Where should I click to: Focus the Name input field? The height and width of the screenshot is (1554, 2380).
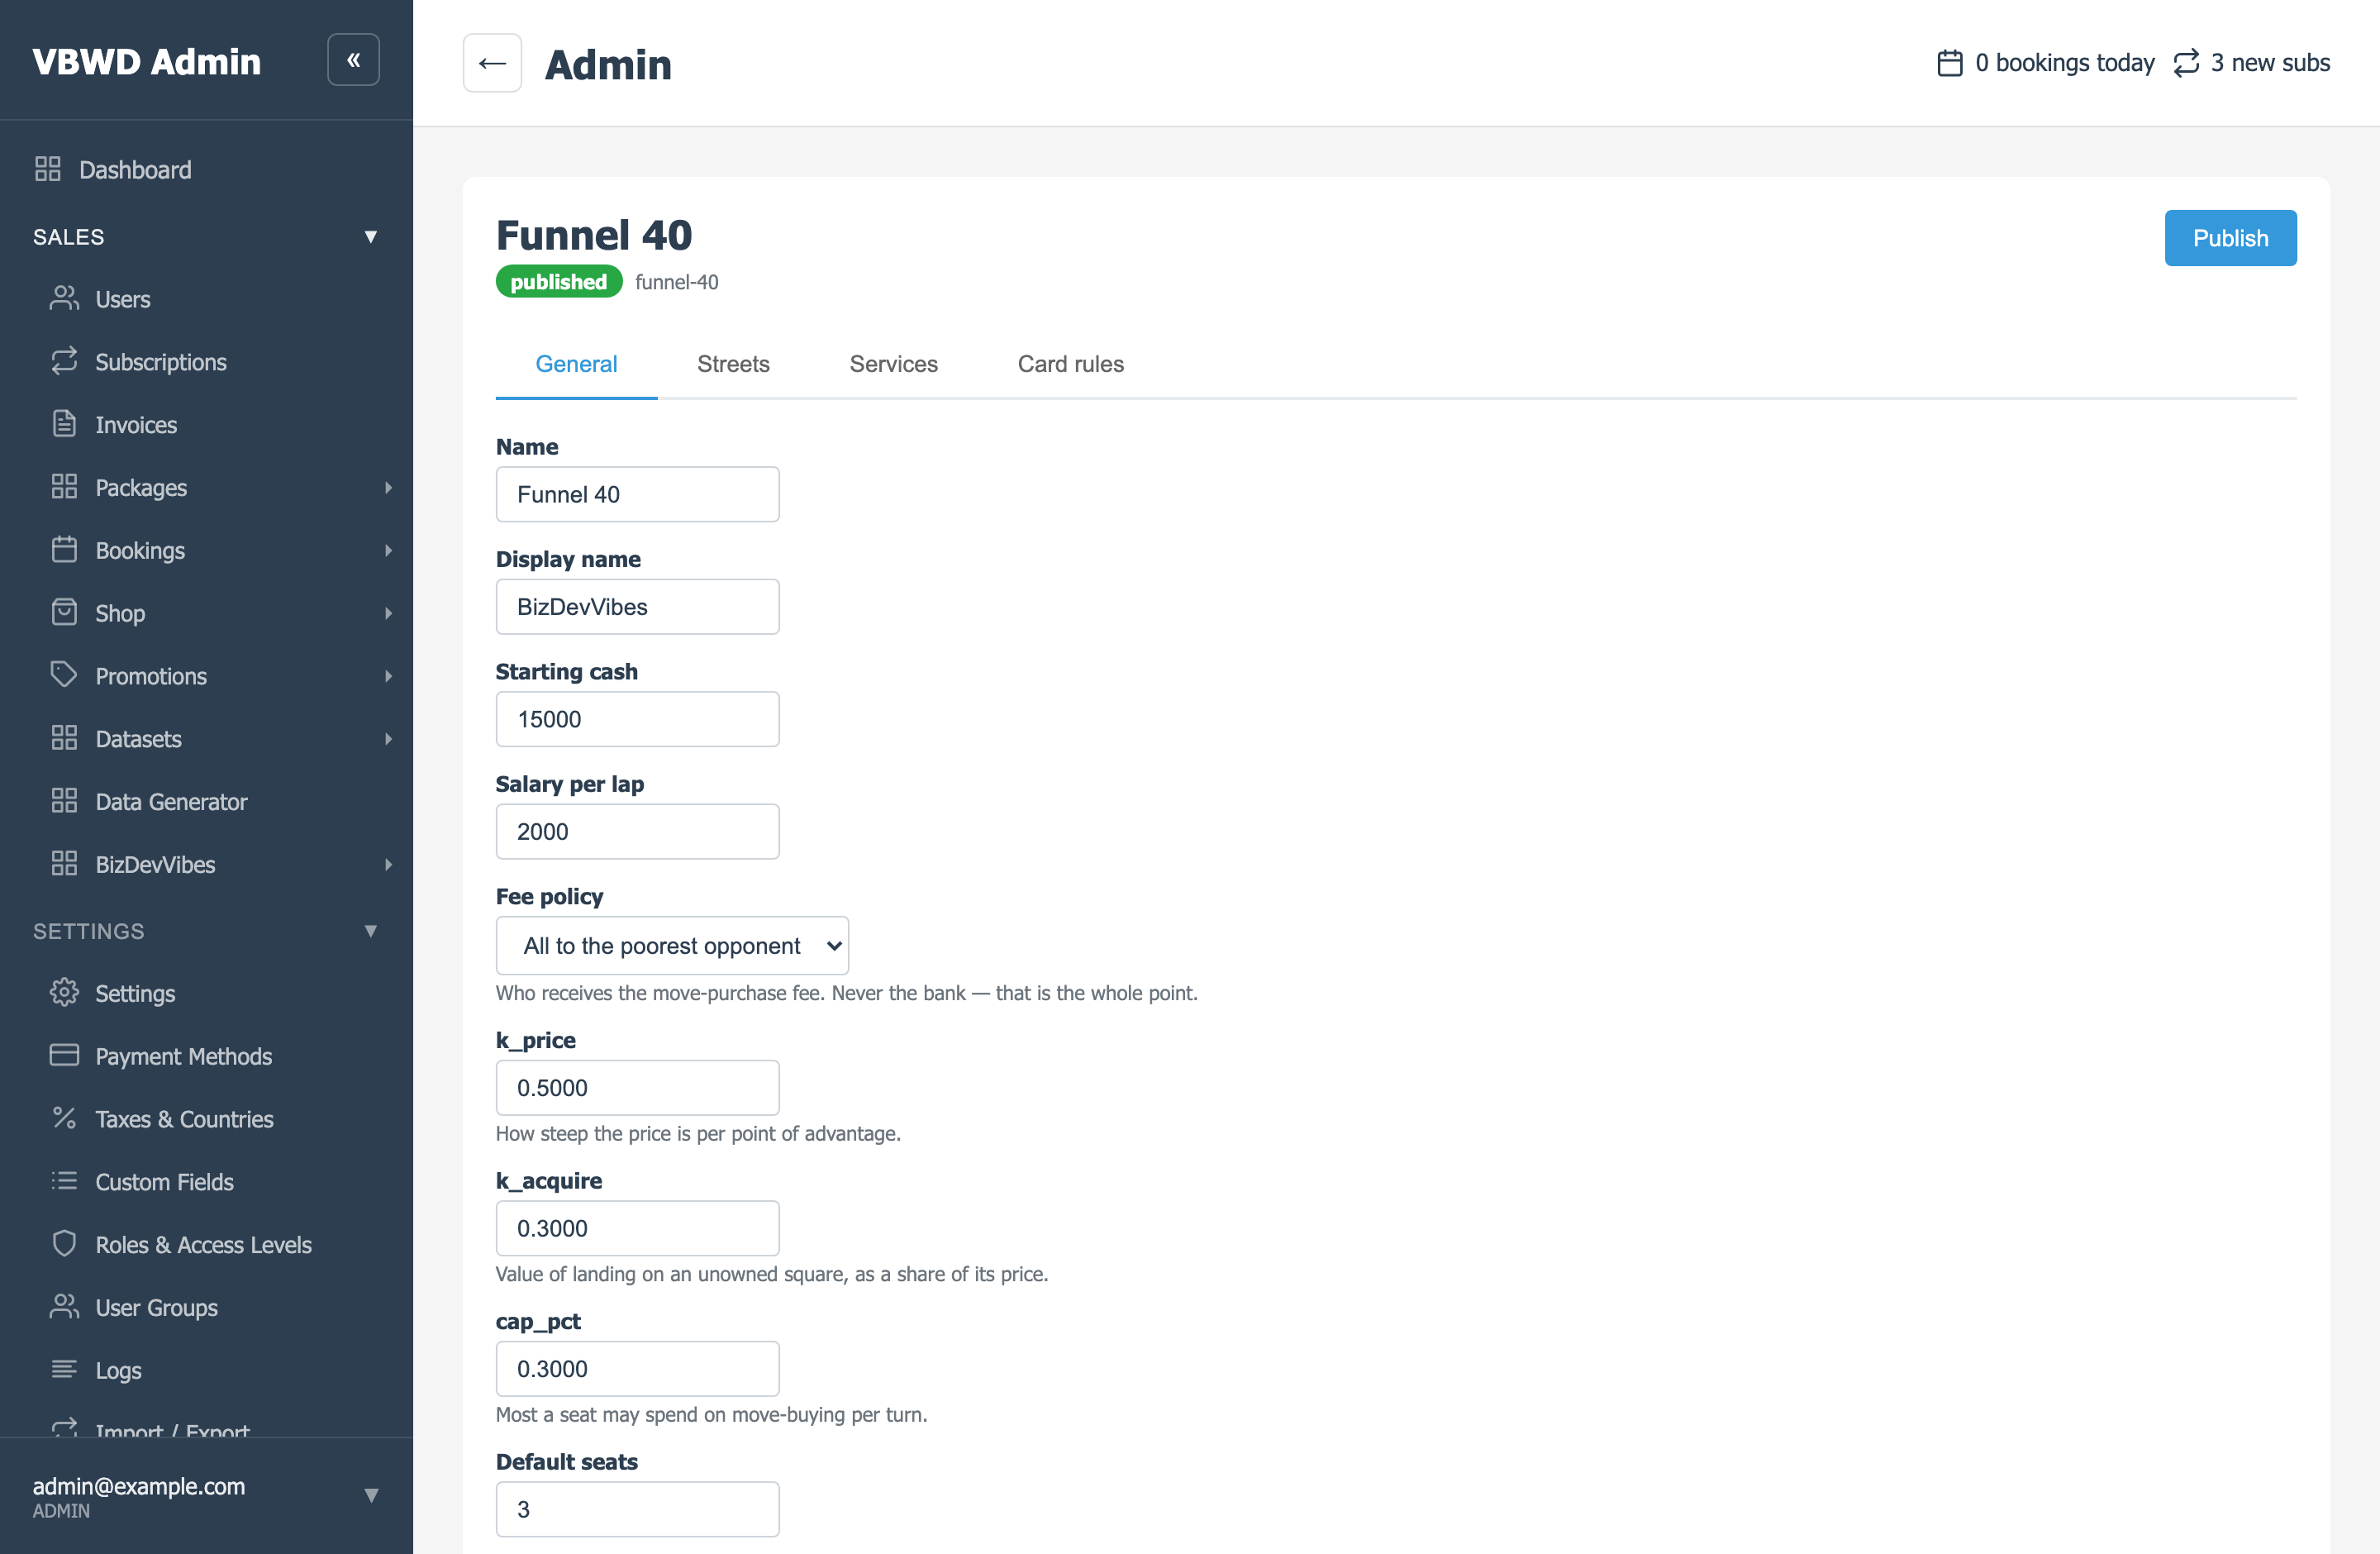pos(637,494)
